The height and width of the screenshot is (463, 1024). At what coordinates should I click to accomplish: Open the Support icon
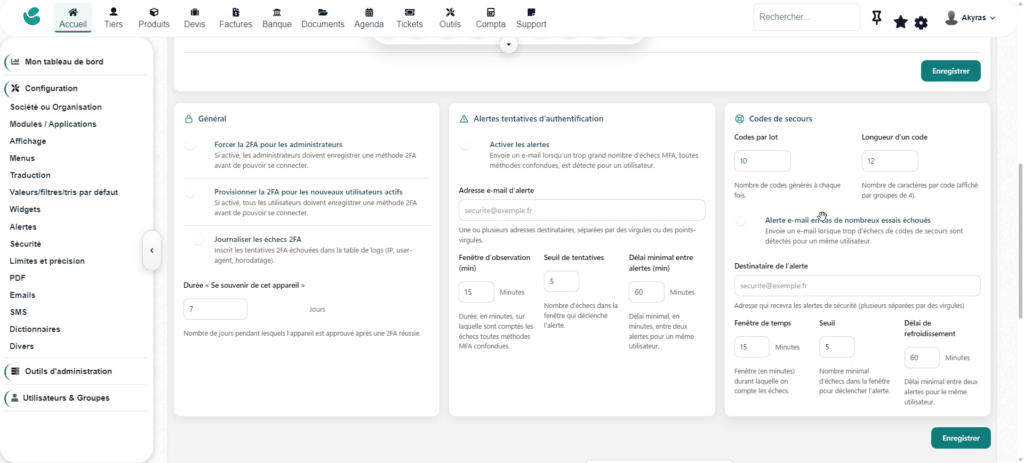[x=531, y=12]
